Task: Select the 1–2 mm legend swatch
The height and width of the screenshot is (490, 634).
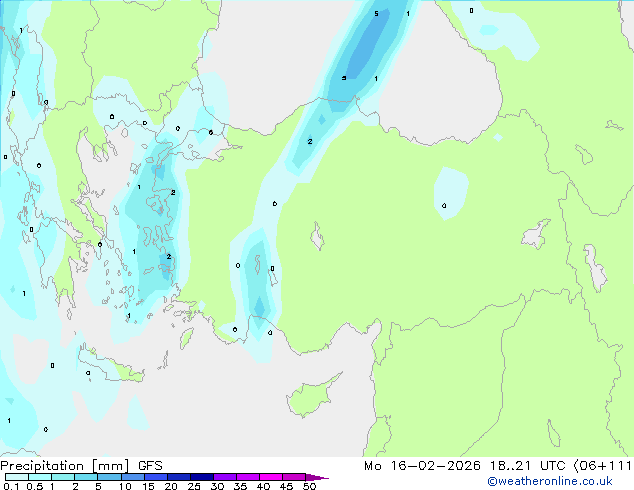Action: tap(63, 477)
